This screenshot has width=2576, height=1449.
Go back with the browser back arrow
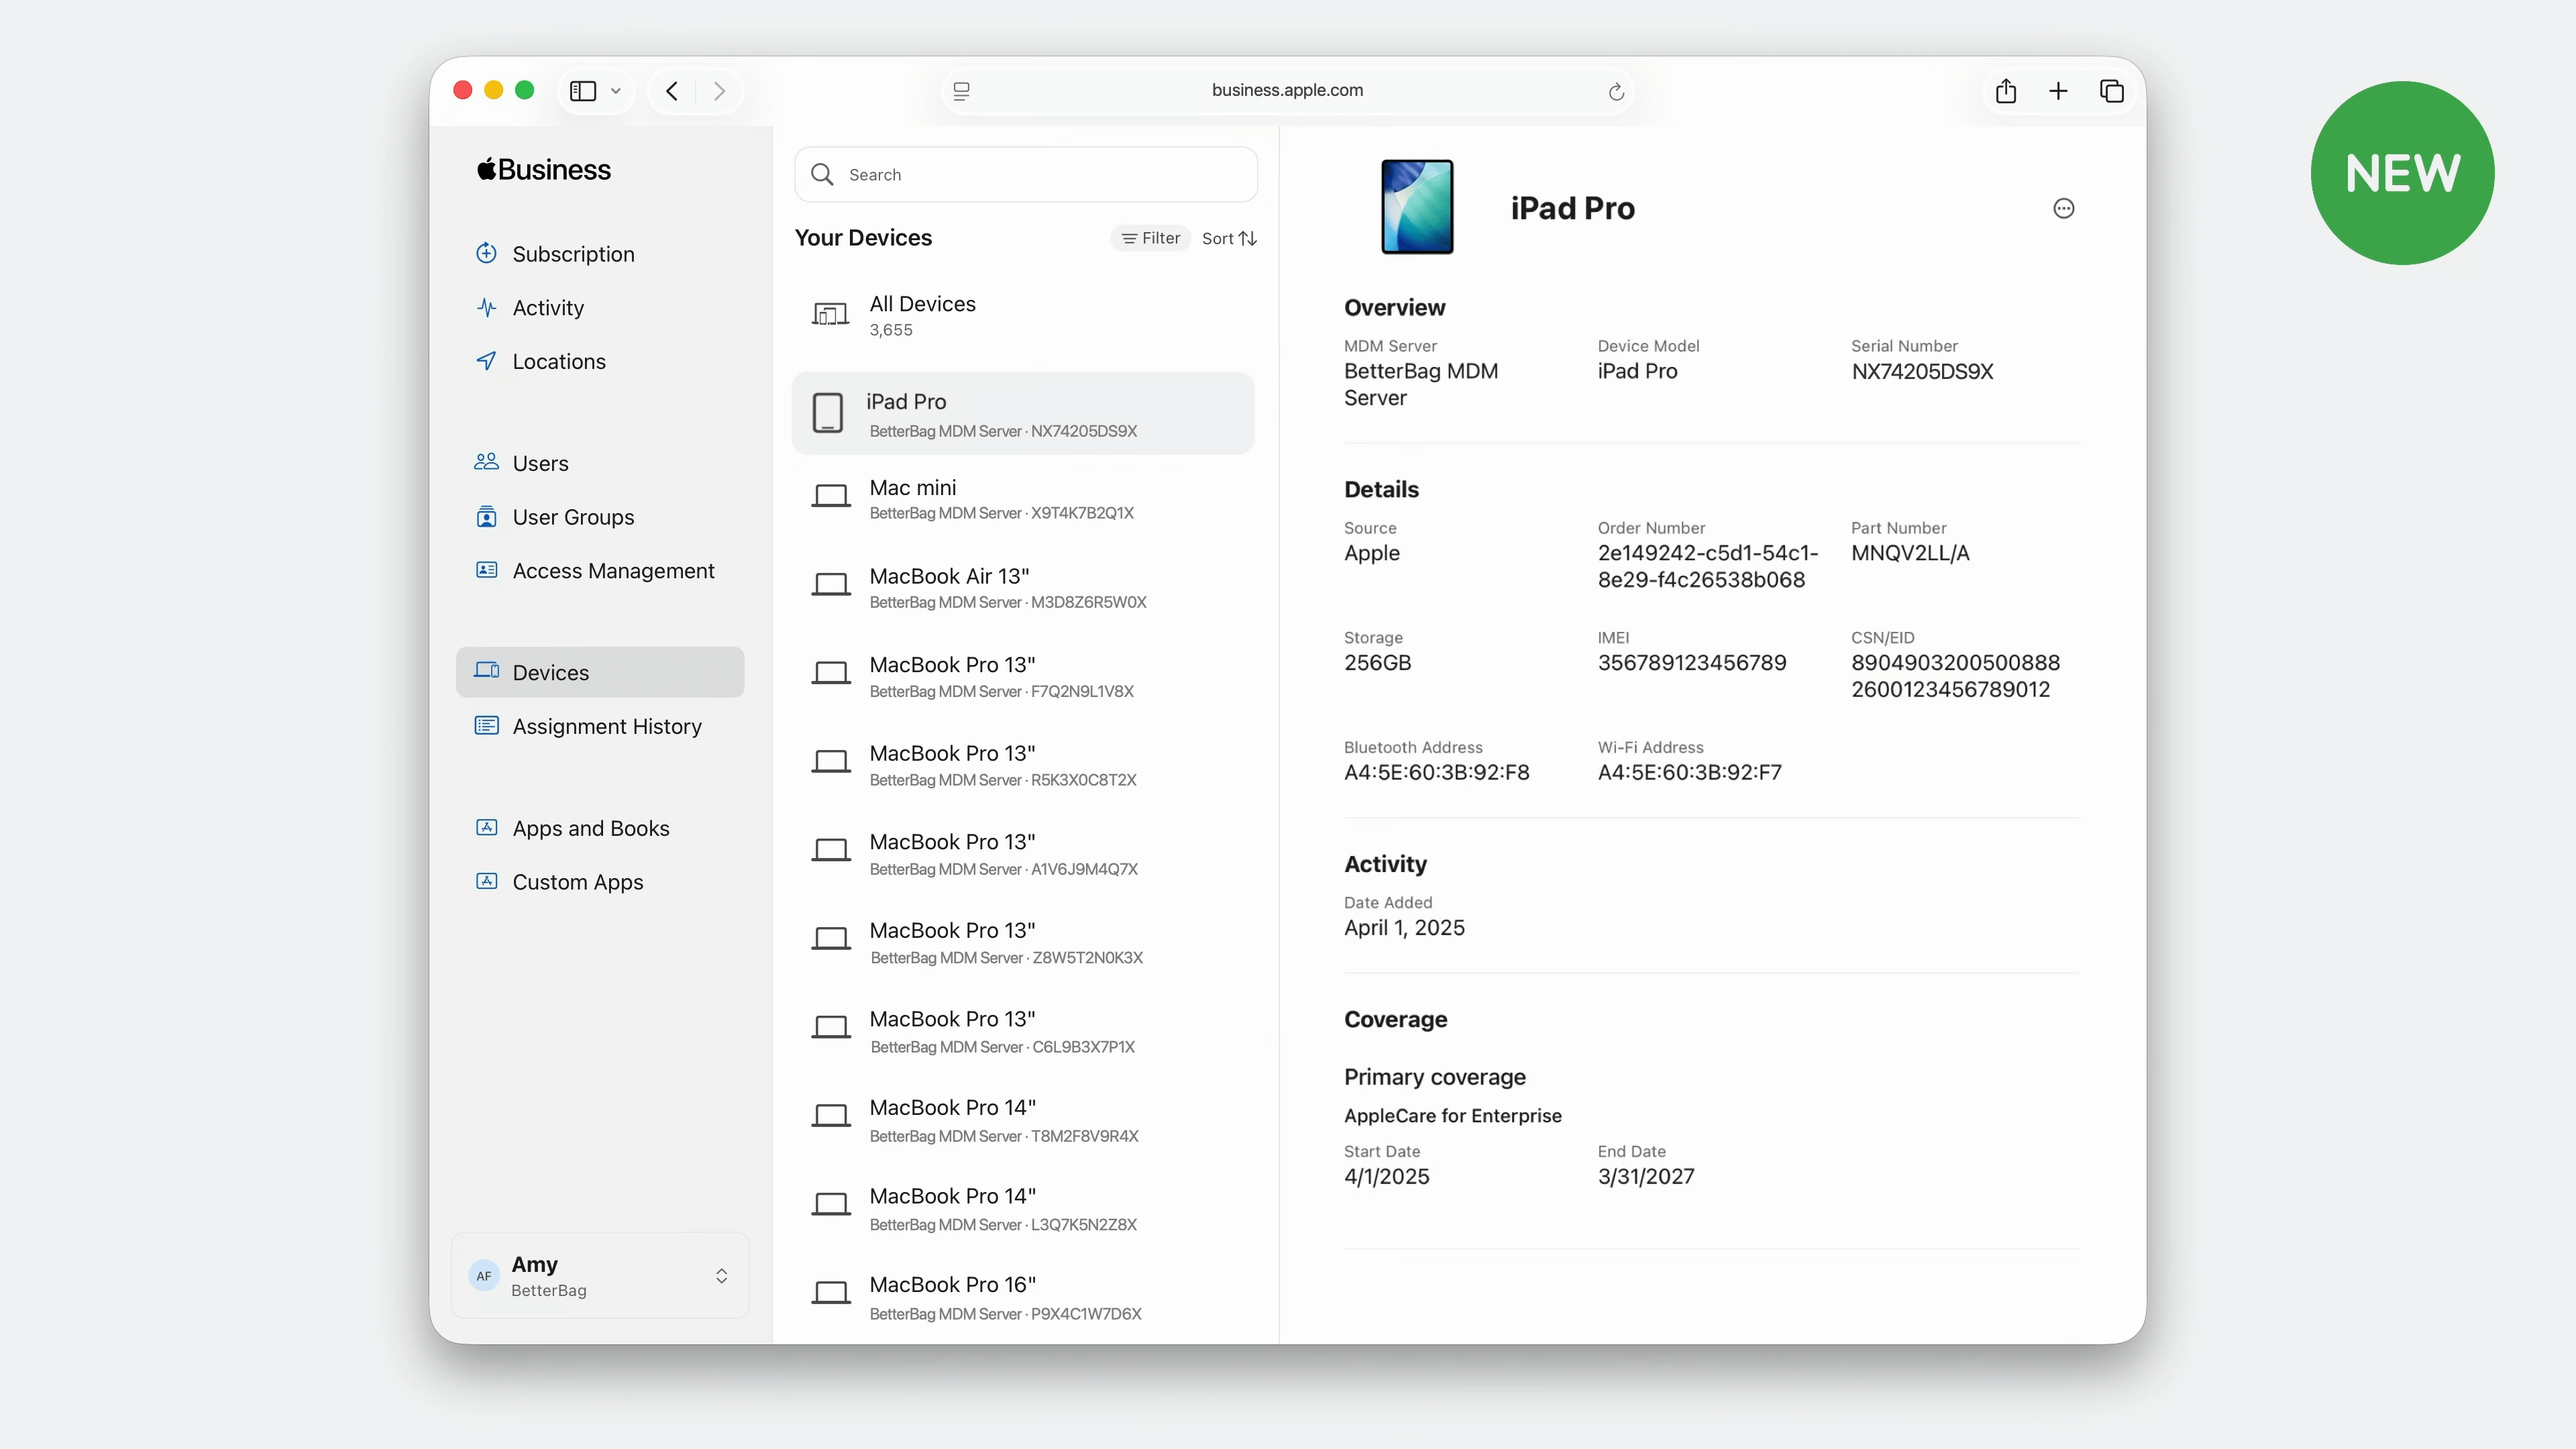point(672,91)
